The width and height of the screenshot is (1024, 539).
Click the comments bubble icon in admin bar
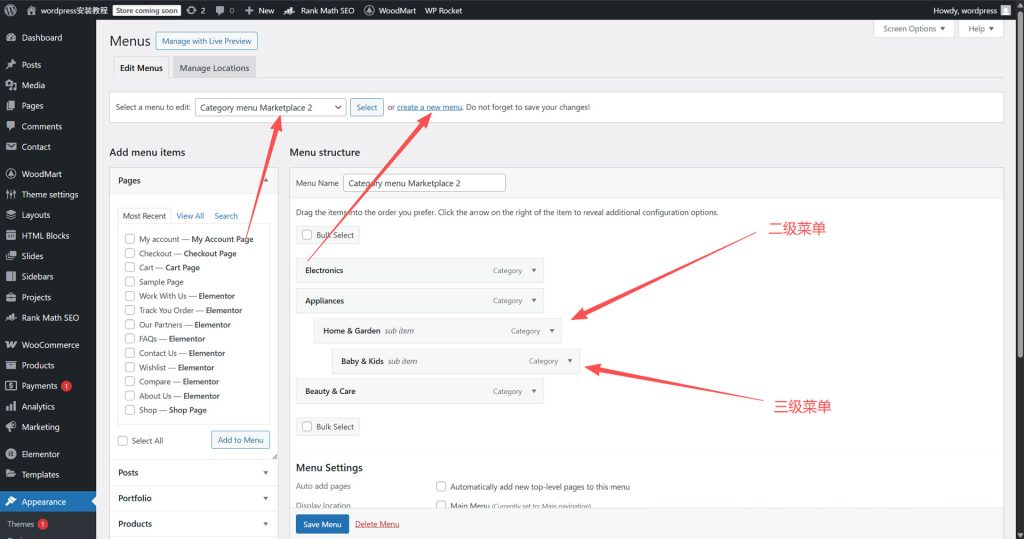[220, 10]
